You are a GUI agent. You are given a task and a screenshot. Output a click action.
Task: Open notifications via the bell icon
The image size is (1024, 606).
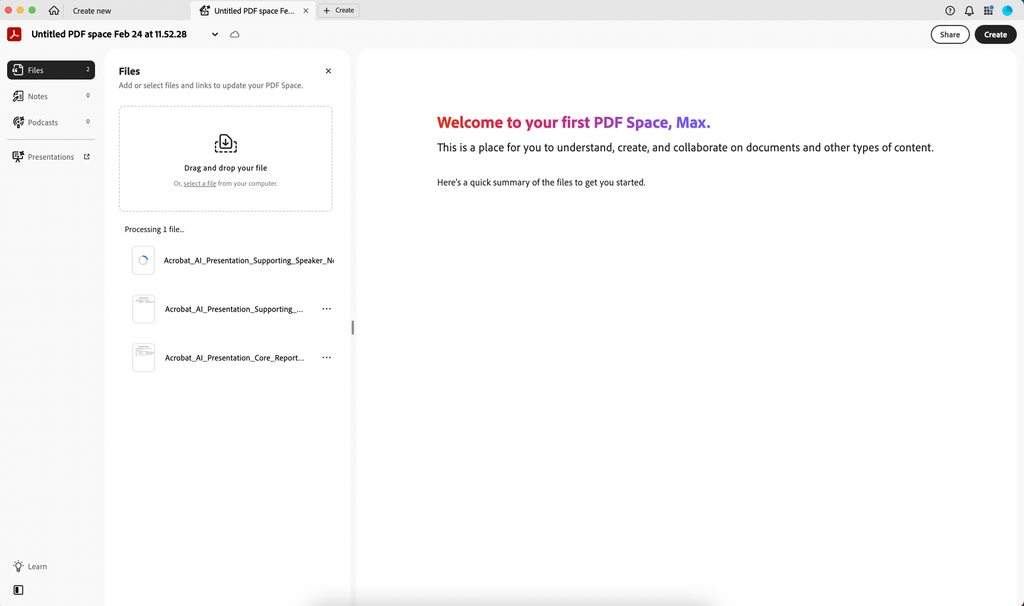(x=967, y=10)
